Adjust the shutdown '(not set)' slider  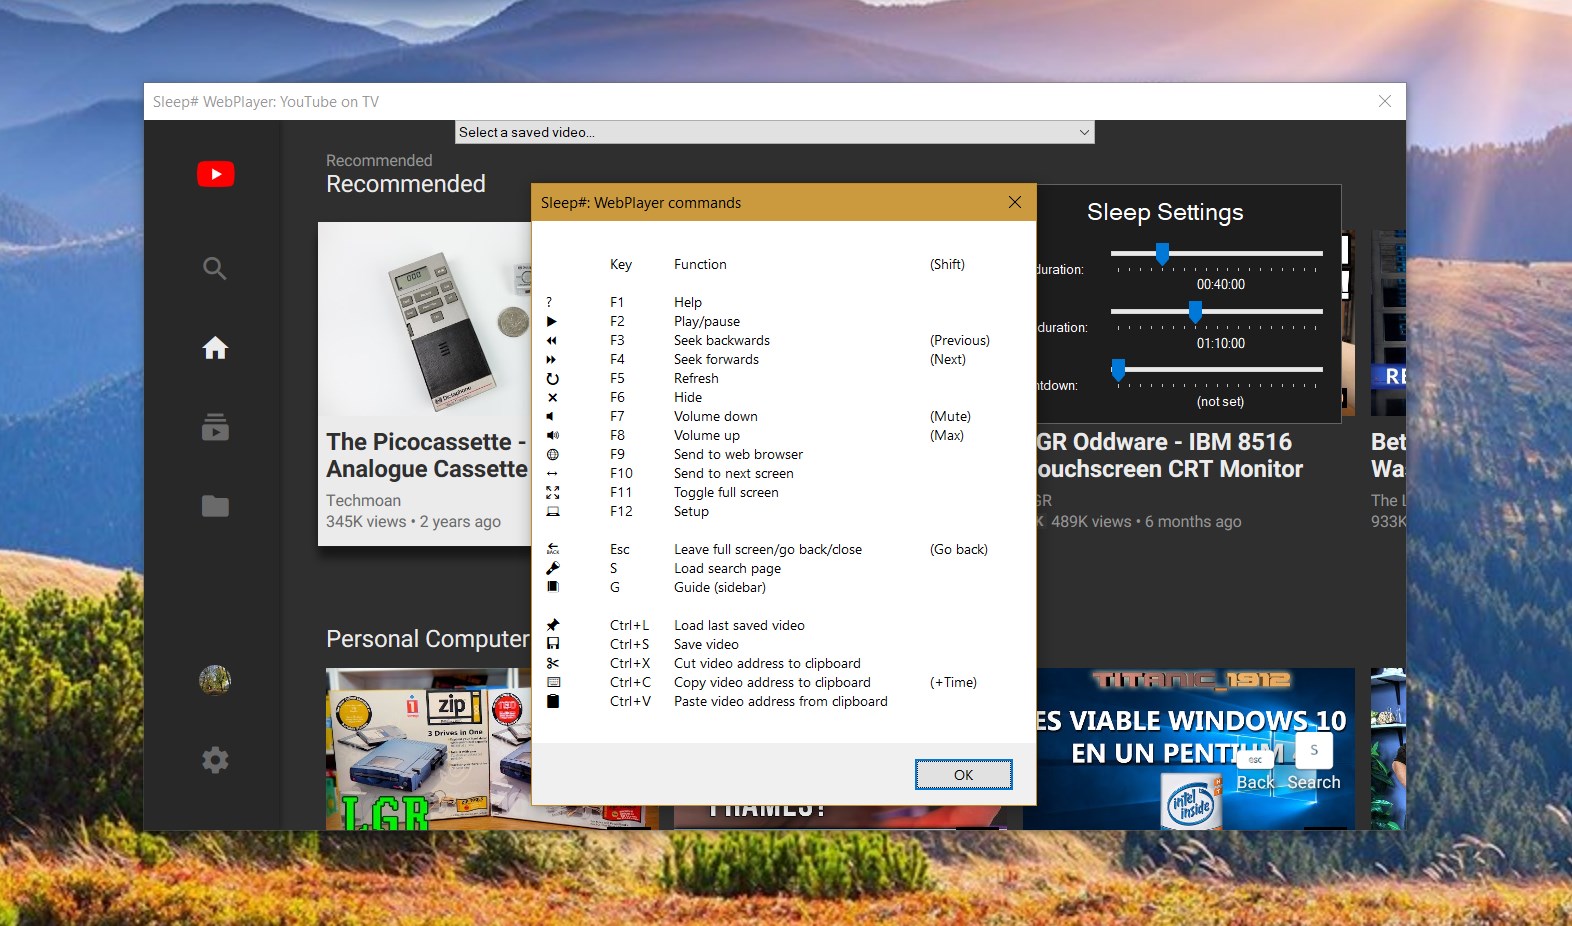click(x=1118, y=370)
